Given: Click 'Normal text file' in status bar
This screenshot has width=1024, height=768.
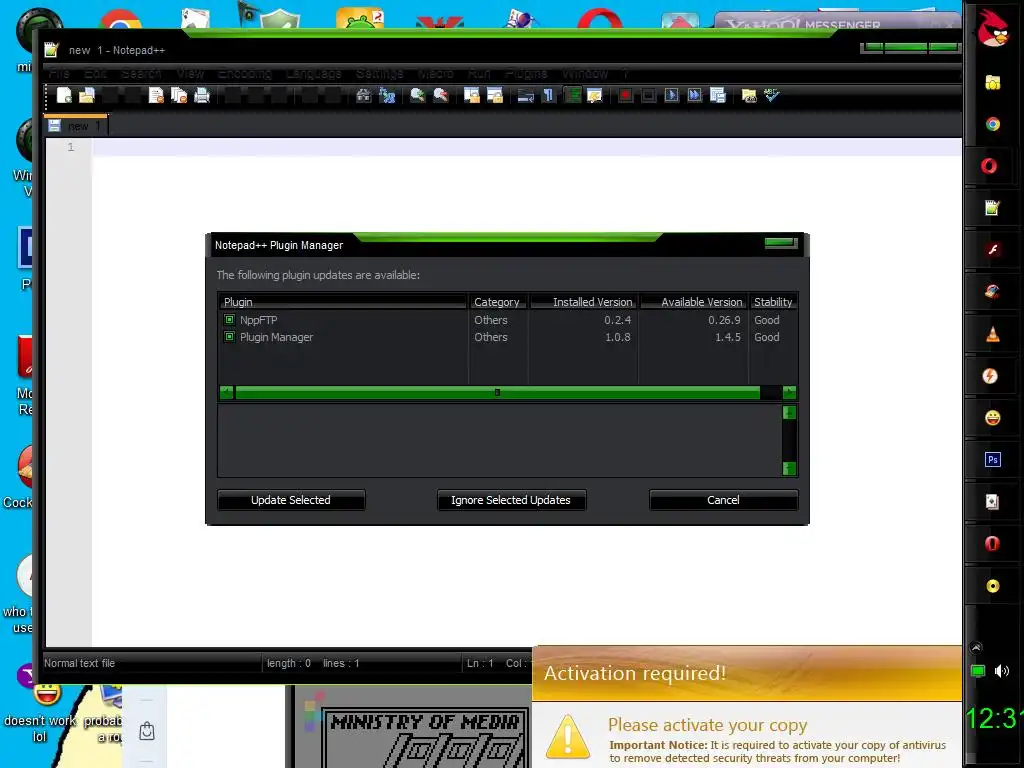Looking at the screenshot, I should [79, 663].
